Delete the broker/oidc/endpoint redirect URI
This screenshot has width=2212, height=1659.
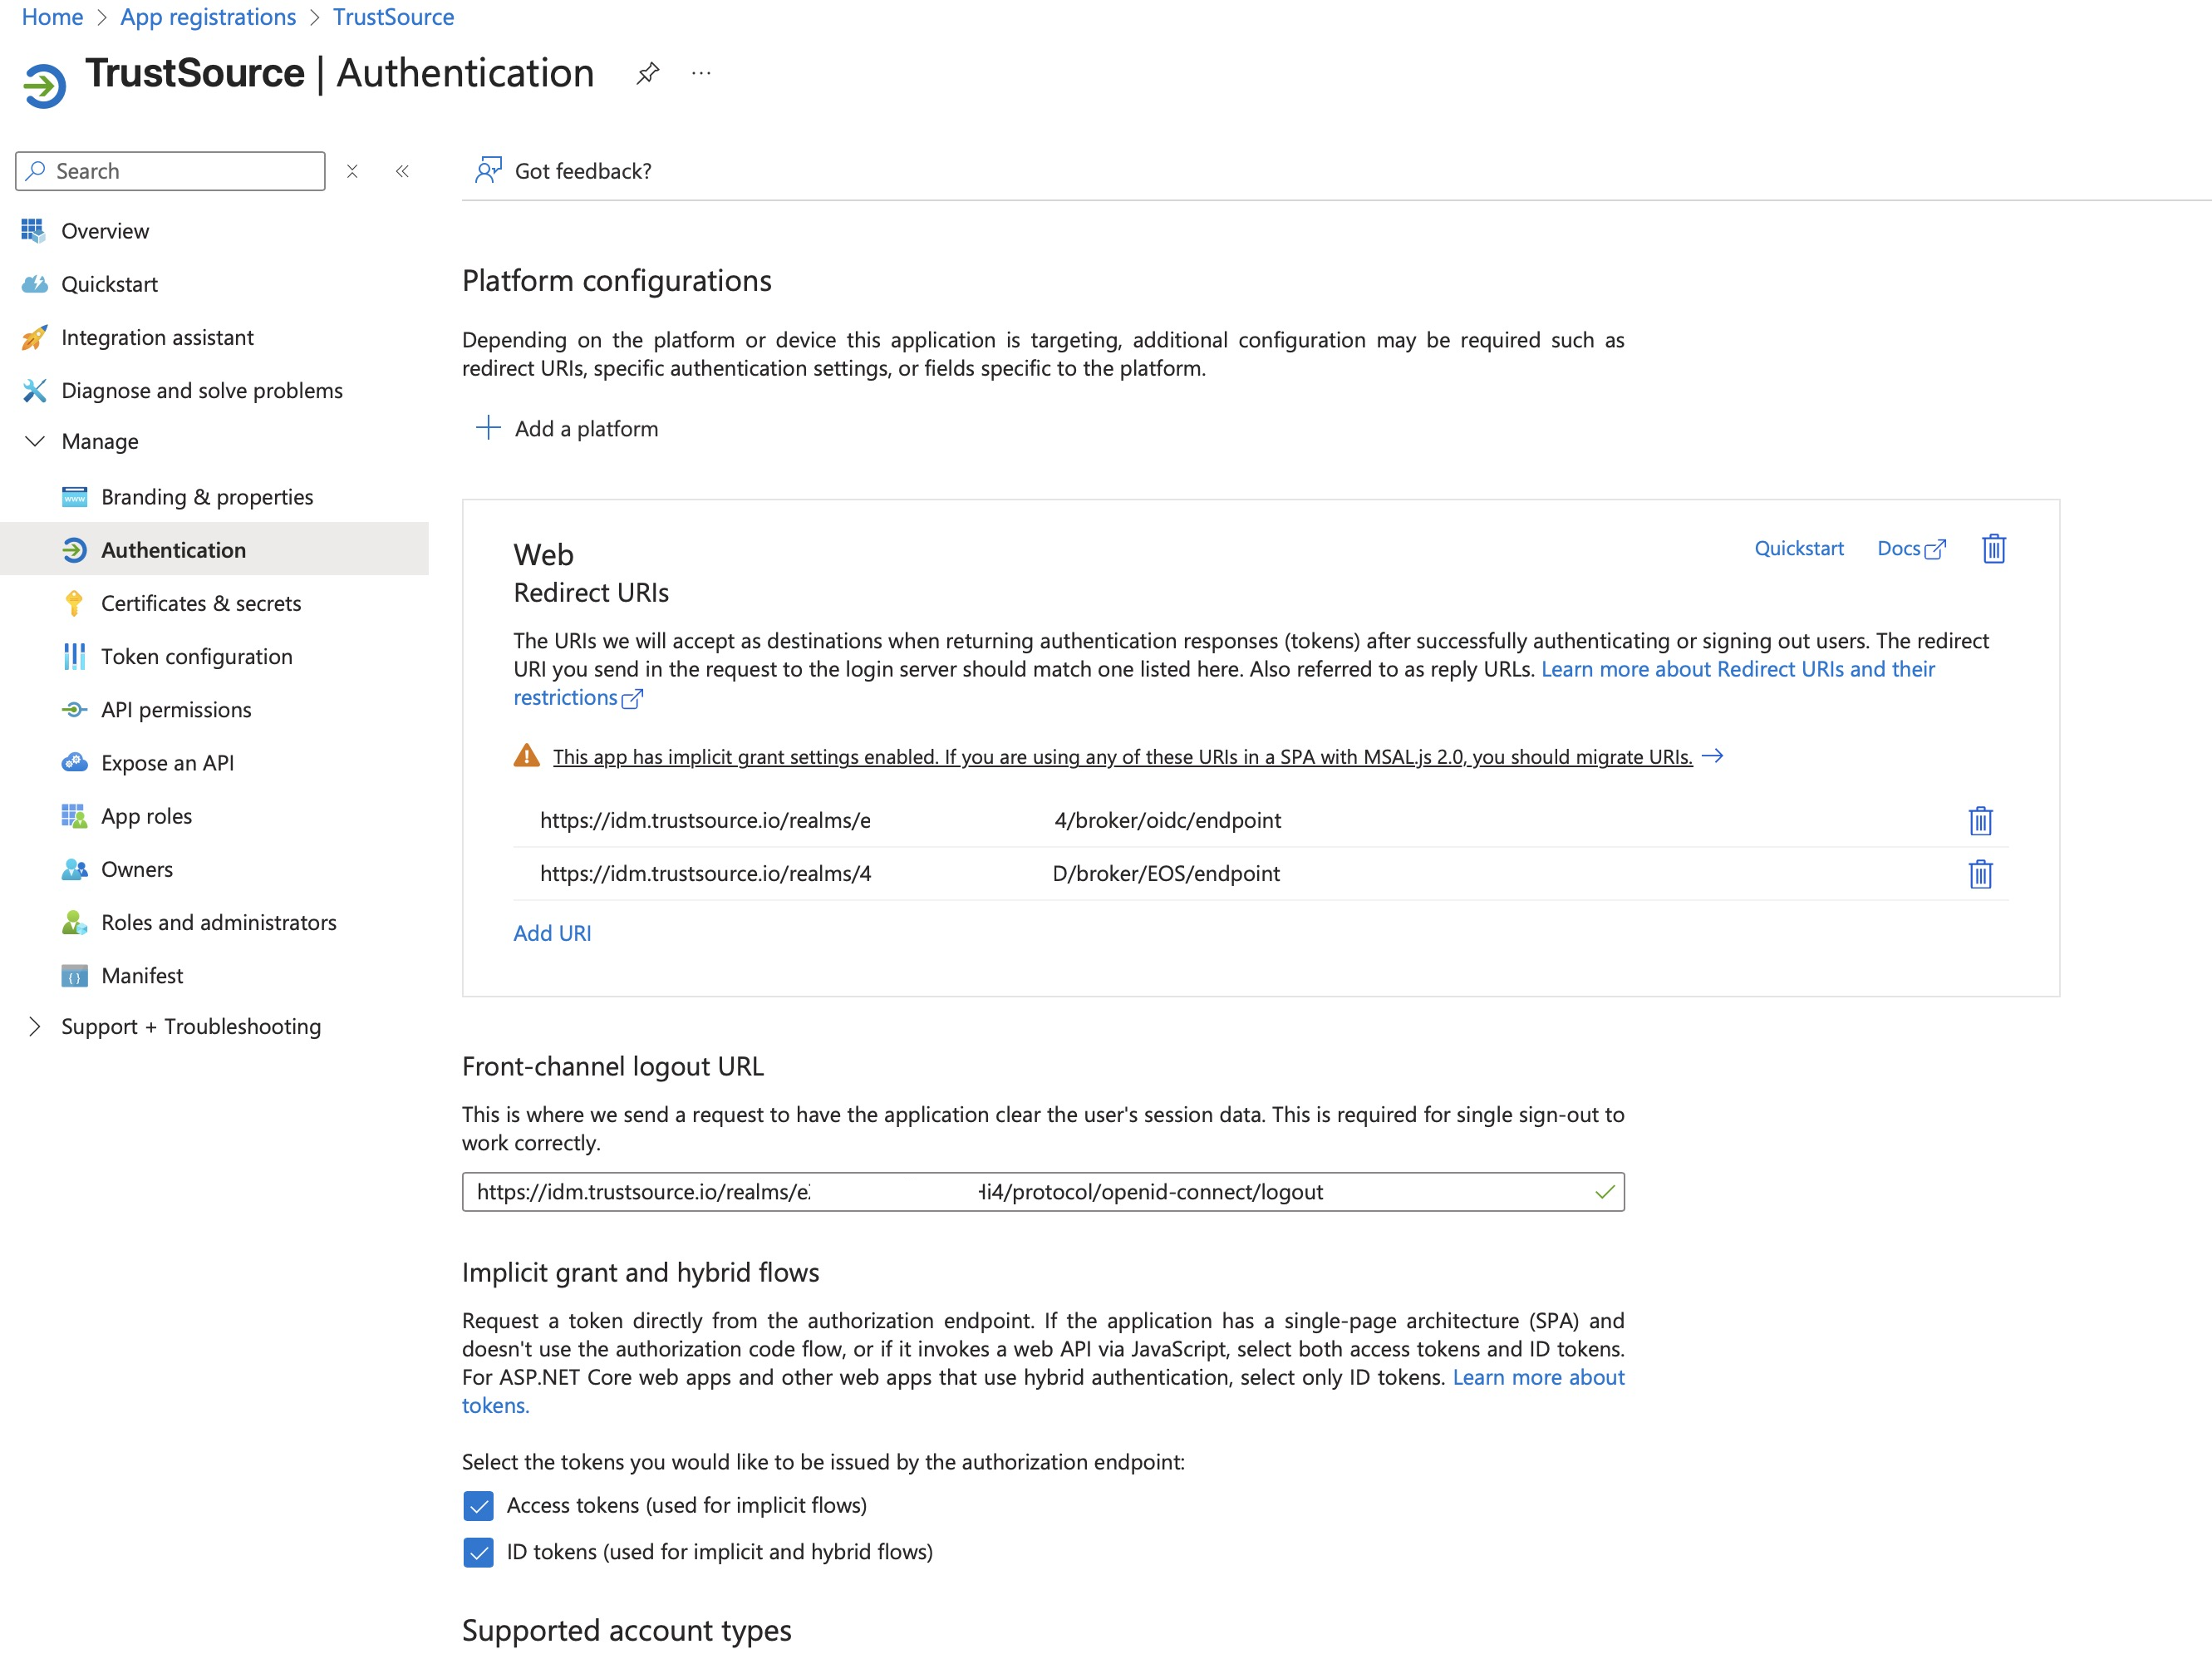pos(1980,820)
